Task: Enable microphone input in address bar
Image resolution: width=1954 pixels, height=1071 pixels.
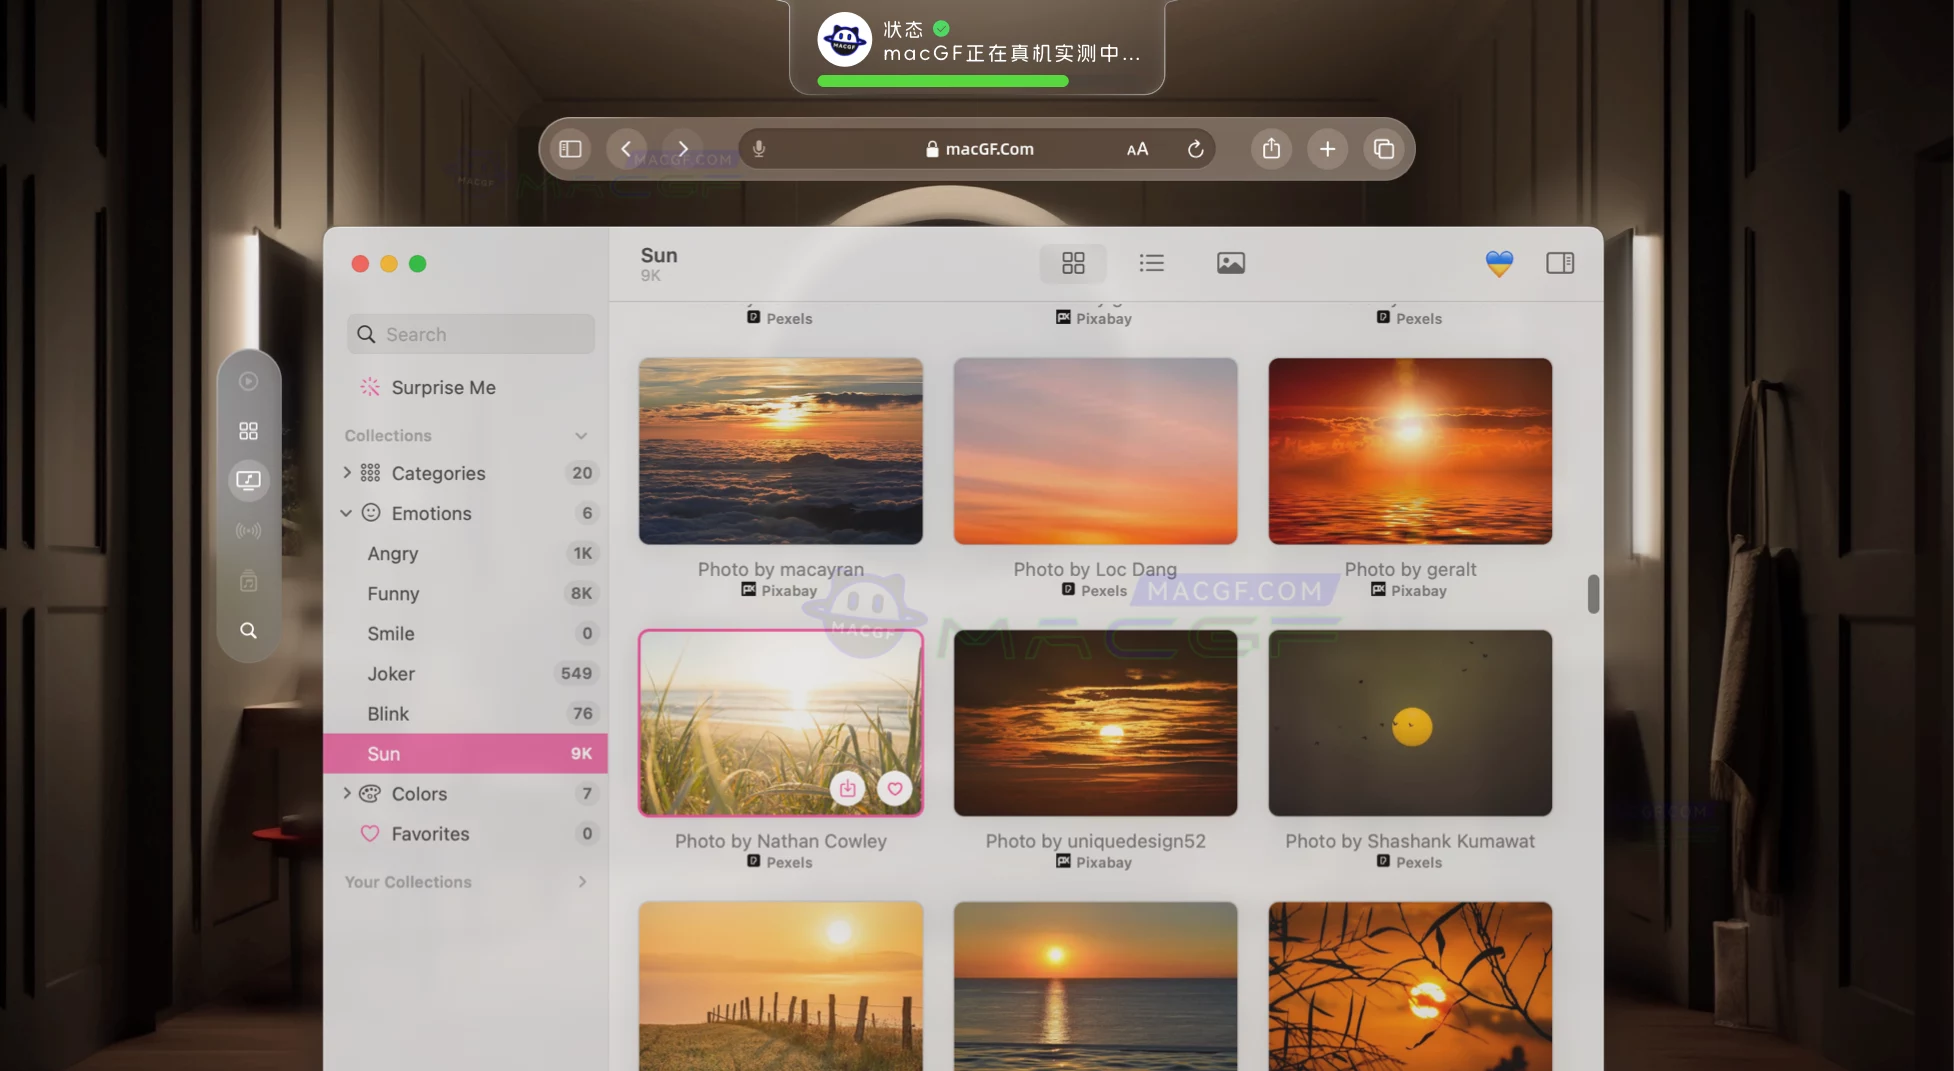Action: [758, 148]
